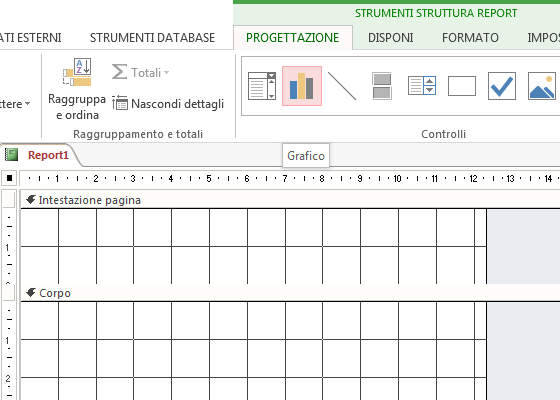The height and width of the screenshot is (400, 560).
Task: Click the report selector square at ruler corner
Action: [x=9, y=178]
